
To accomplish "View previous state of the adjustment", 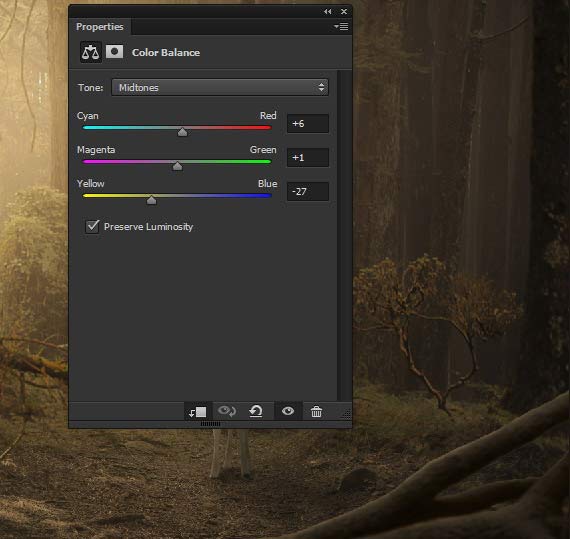I will click(227, 411).
